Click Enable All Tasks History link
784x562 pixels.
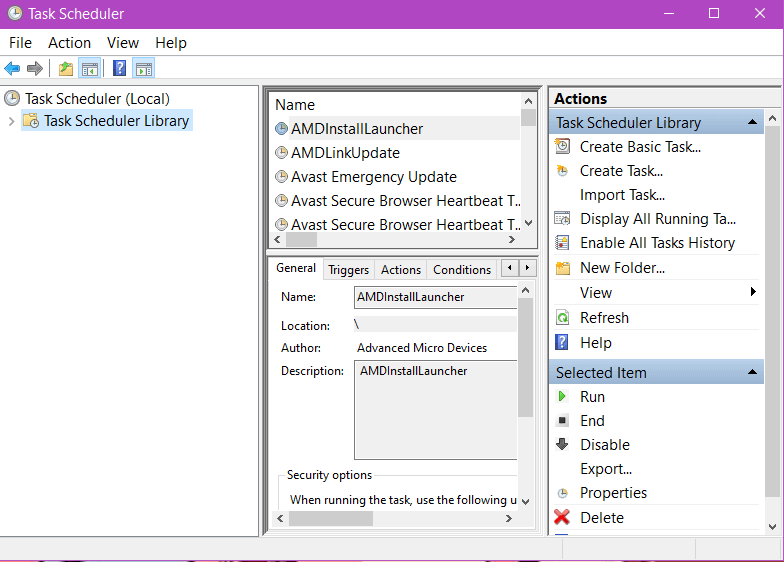coord(658,242)
